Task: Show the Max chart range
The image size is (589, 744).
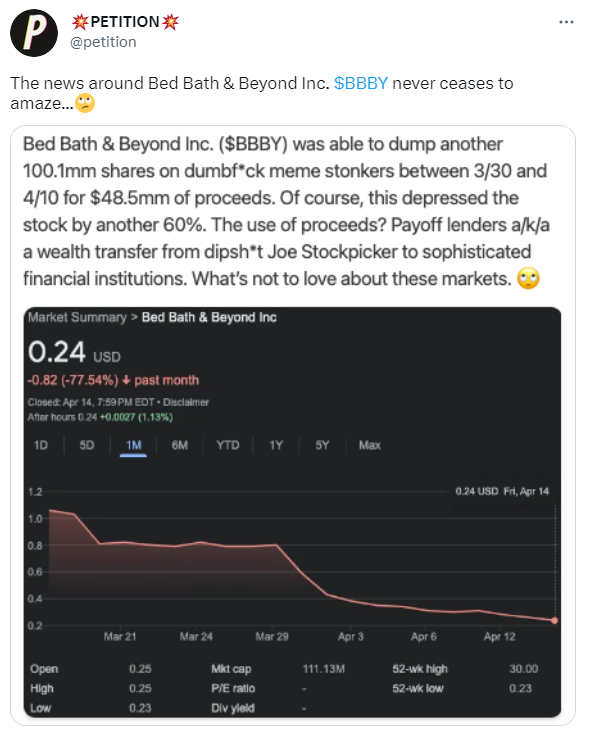Action: click(370, 445)
